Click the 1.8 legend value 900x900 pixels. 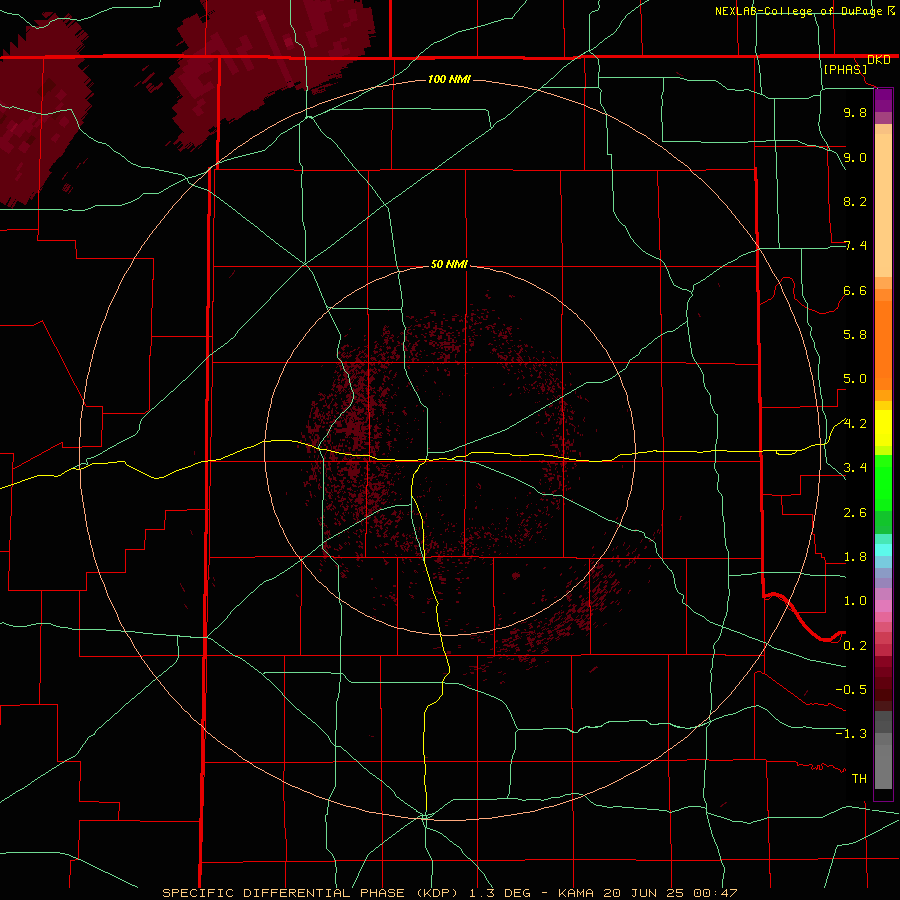tap(855, 557)
